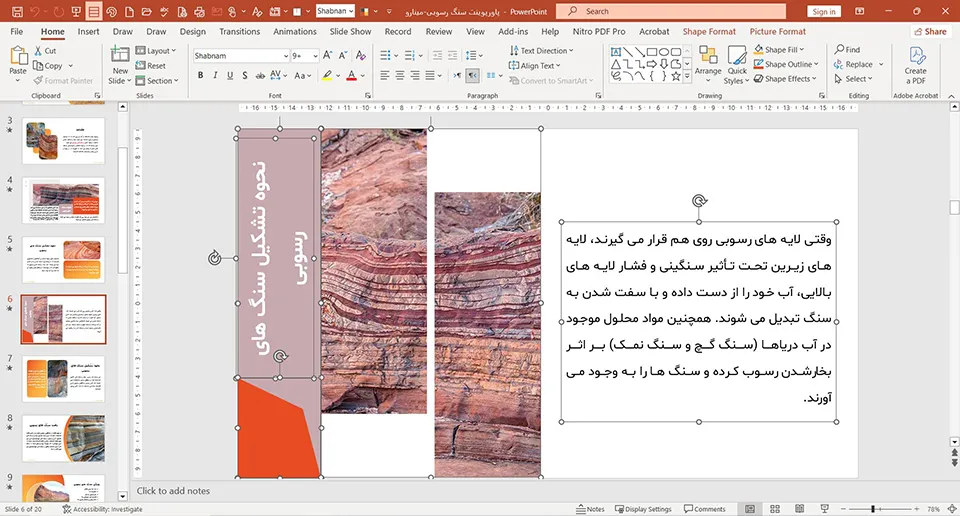This screenshot has height=516, width=960.
Task: Click the Save icon in the quick access toolbar
Action: pos(17,12)
